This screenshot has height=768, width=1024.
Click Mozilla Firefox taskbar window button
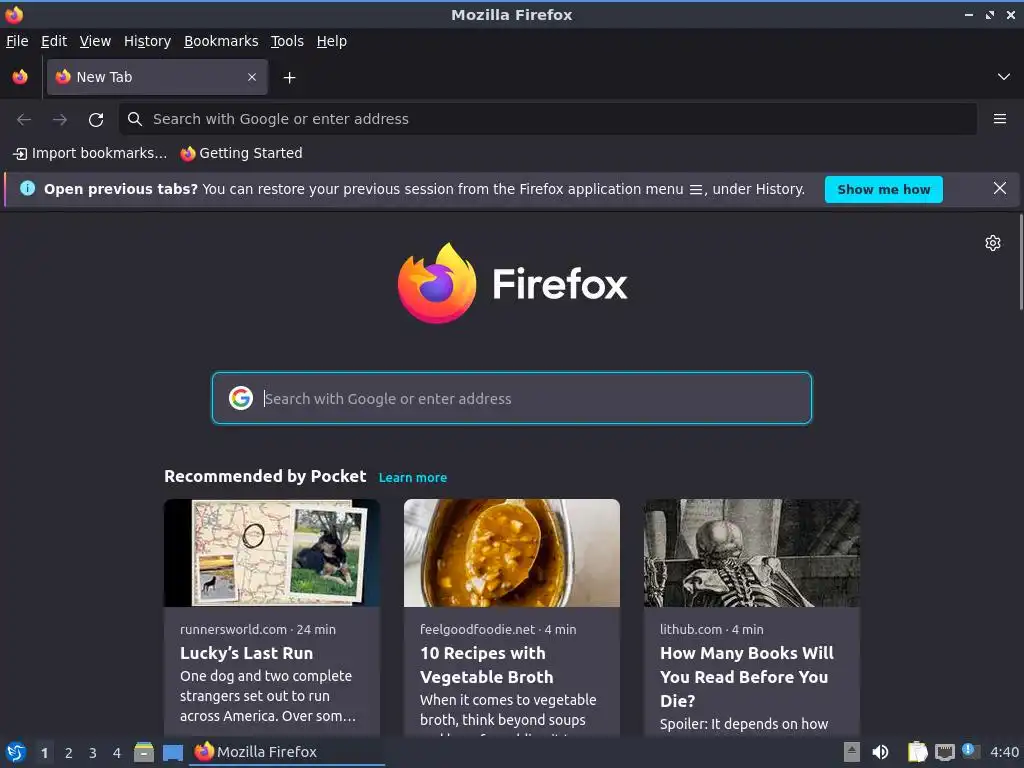coord(287,752)
